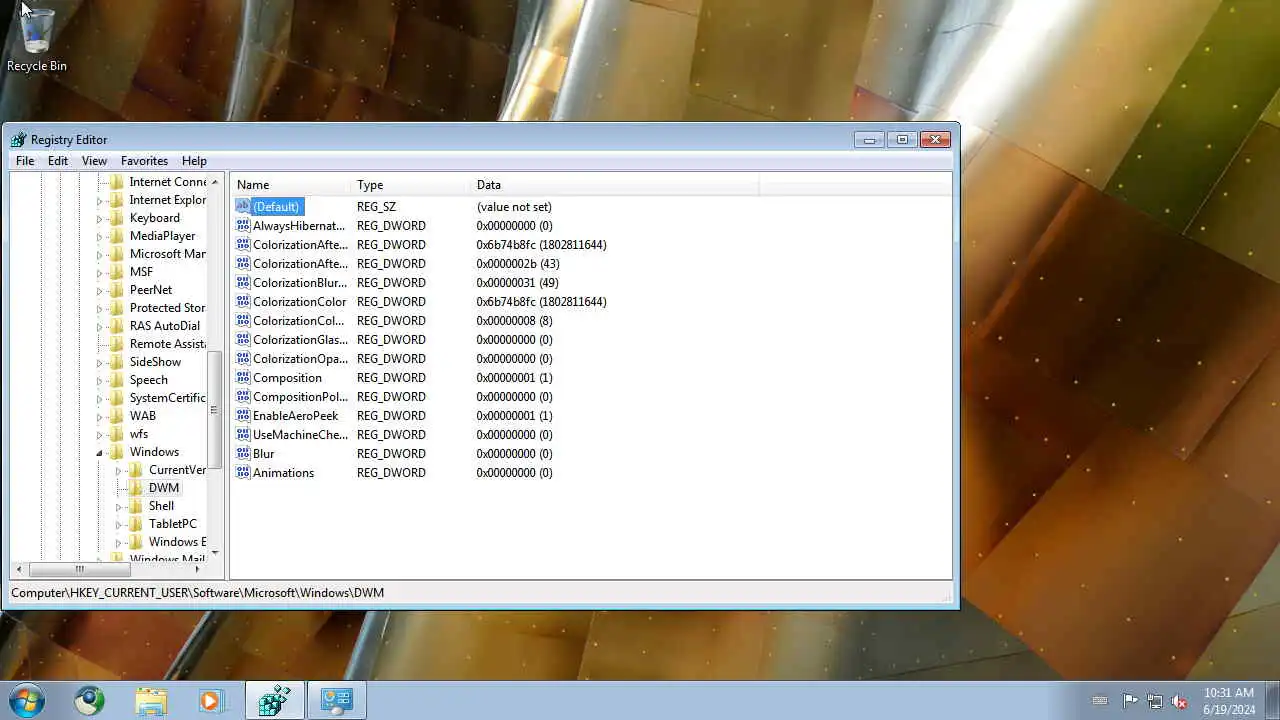Click the MediaPlayer folder icon

coord(117,236)
